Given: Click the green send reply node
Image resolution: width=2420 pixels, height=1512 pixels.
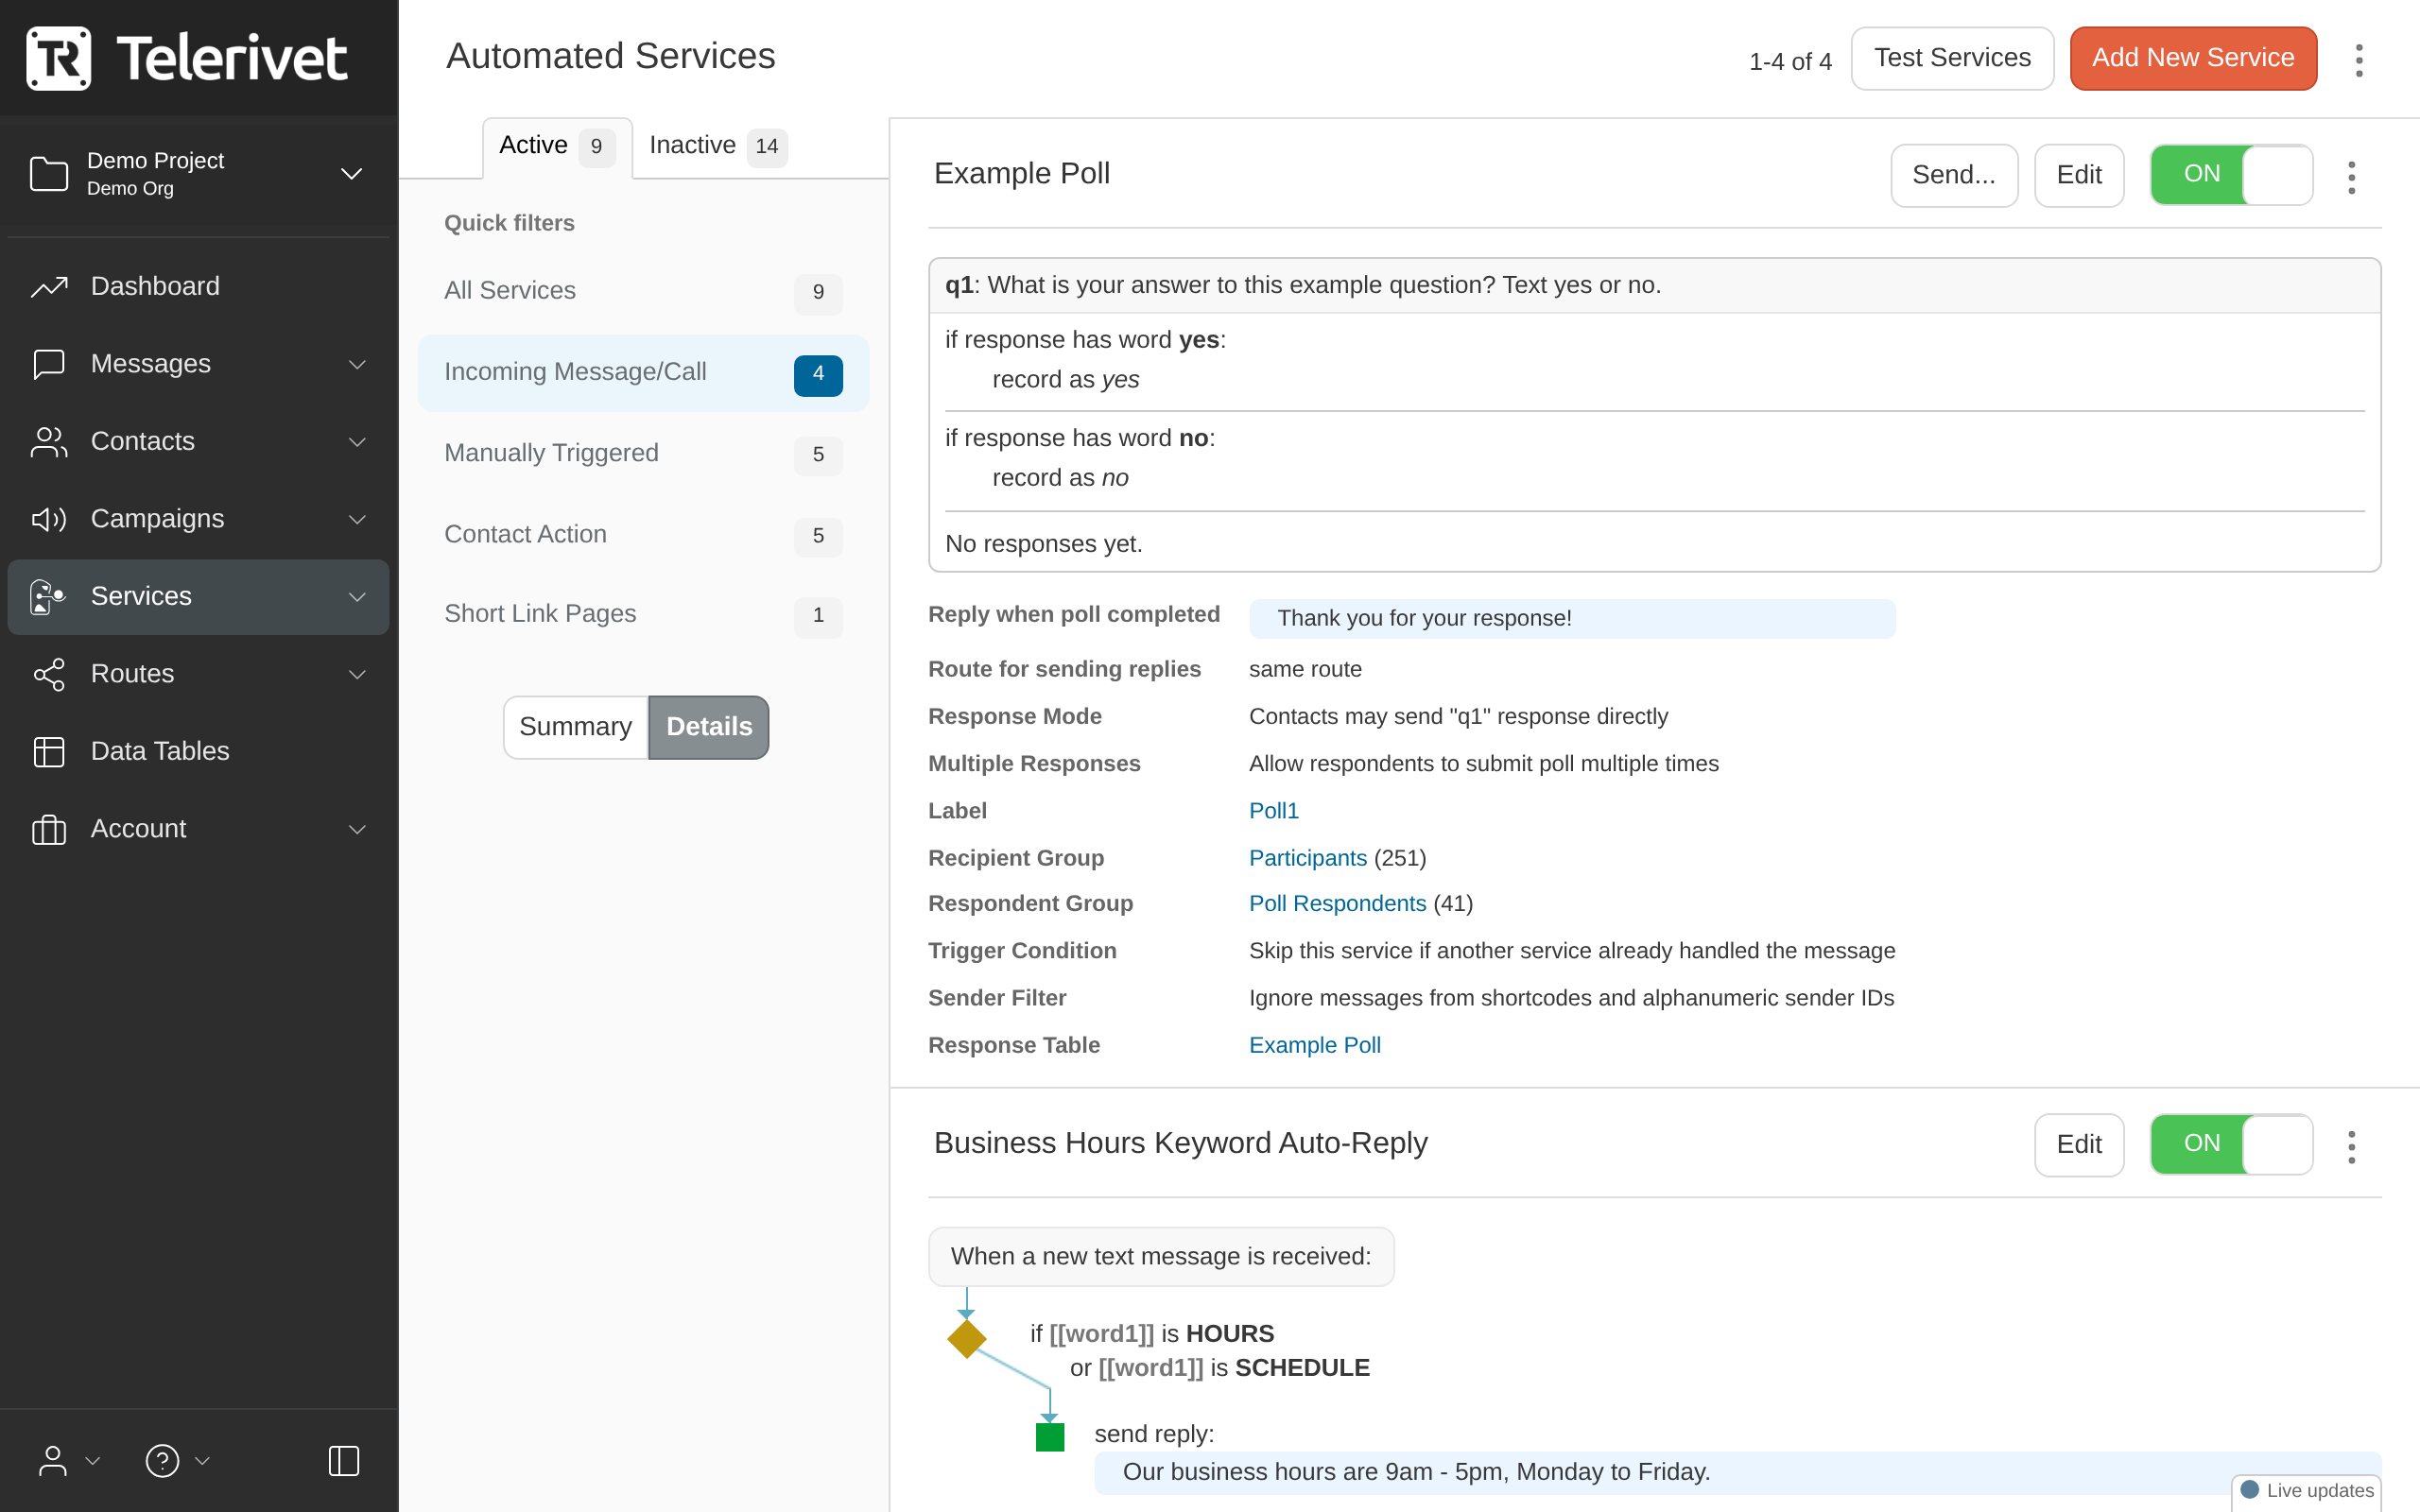Looking at the screenshot, I should coord(1049,1436).
